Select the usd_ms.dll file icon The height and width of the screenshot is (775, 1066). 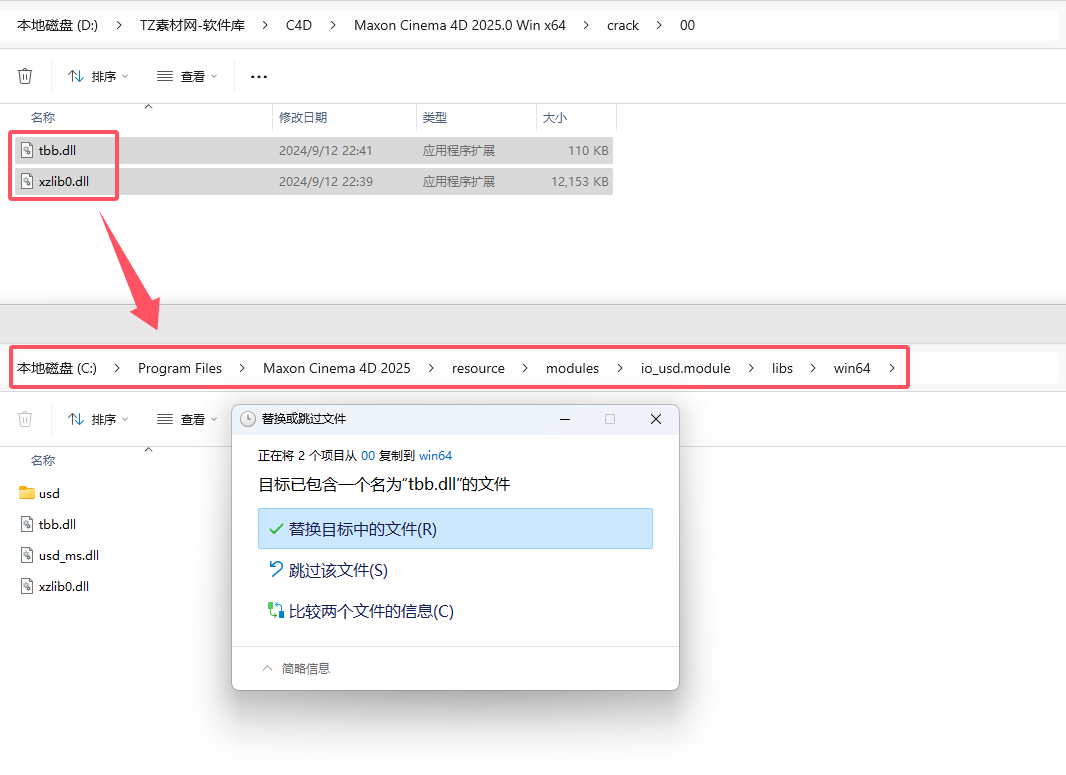click(x=27, y=555)
